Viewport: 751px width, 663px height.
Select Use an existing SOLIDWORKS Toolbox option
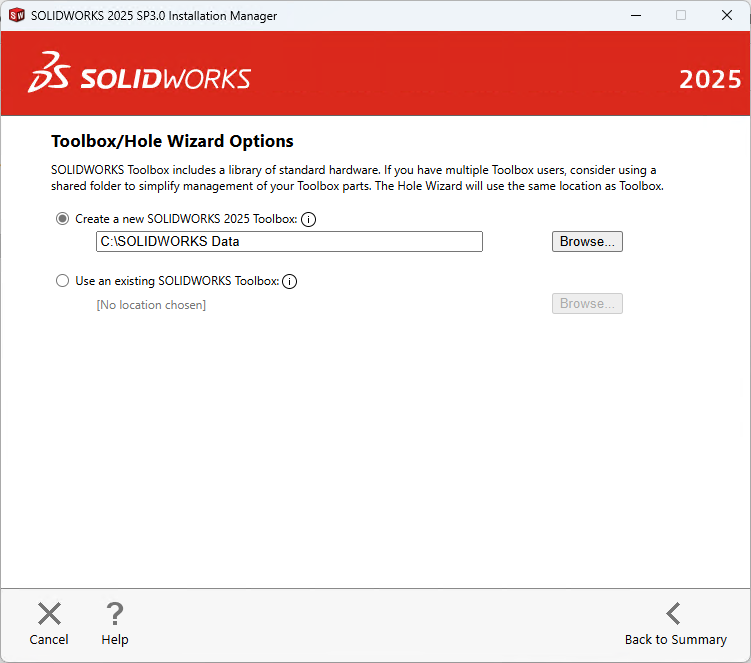tap(63, 281)
